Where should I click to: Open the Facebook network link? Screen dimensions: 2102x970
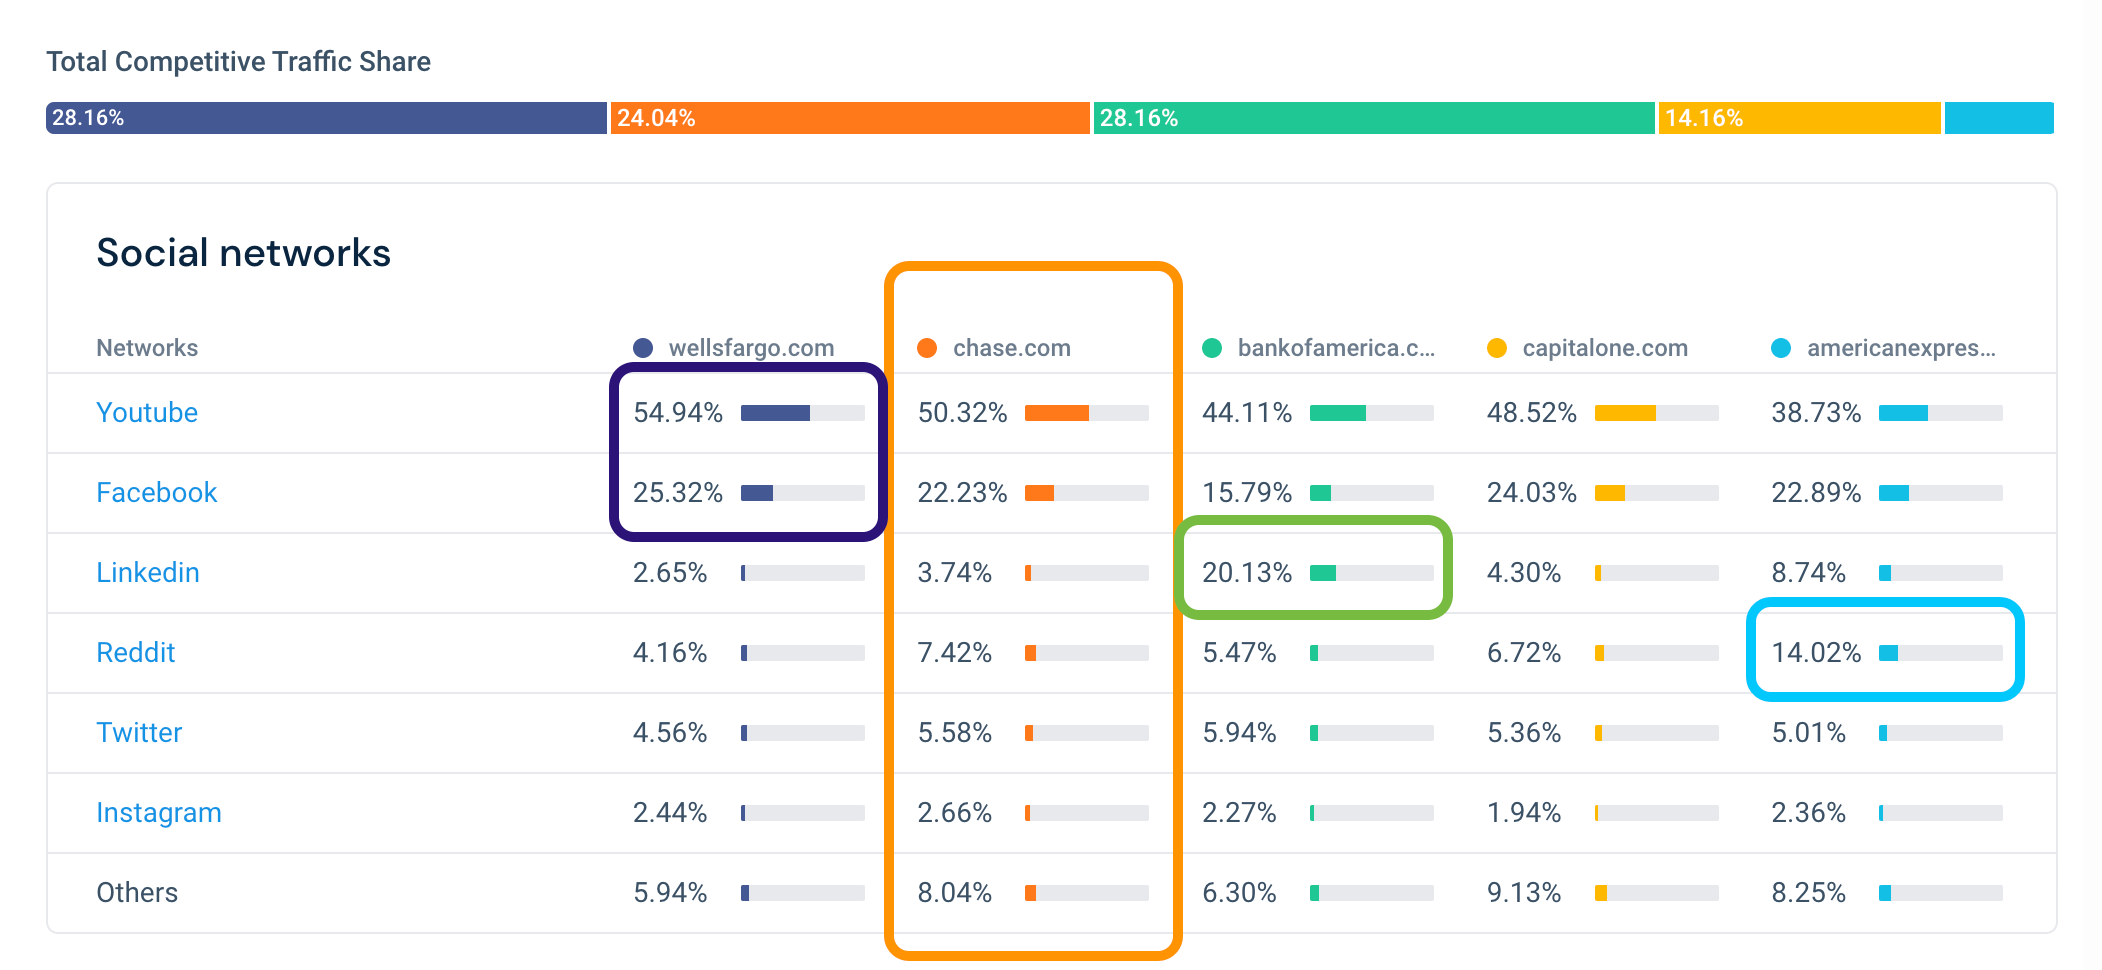(x=156, y=492)
